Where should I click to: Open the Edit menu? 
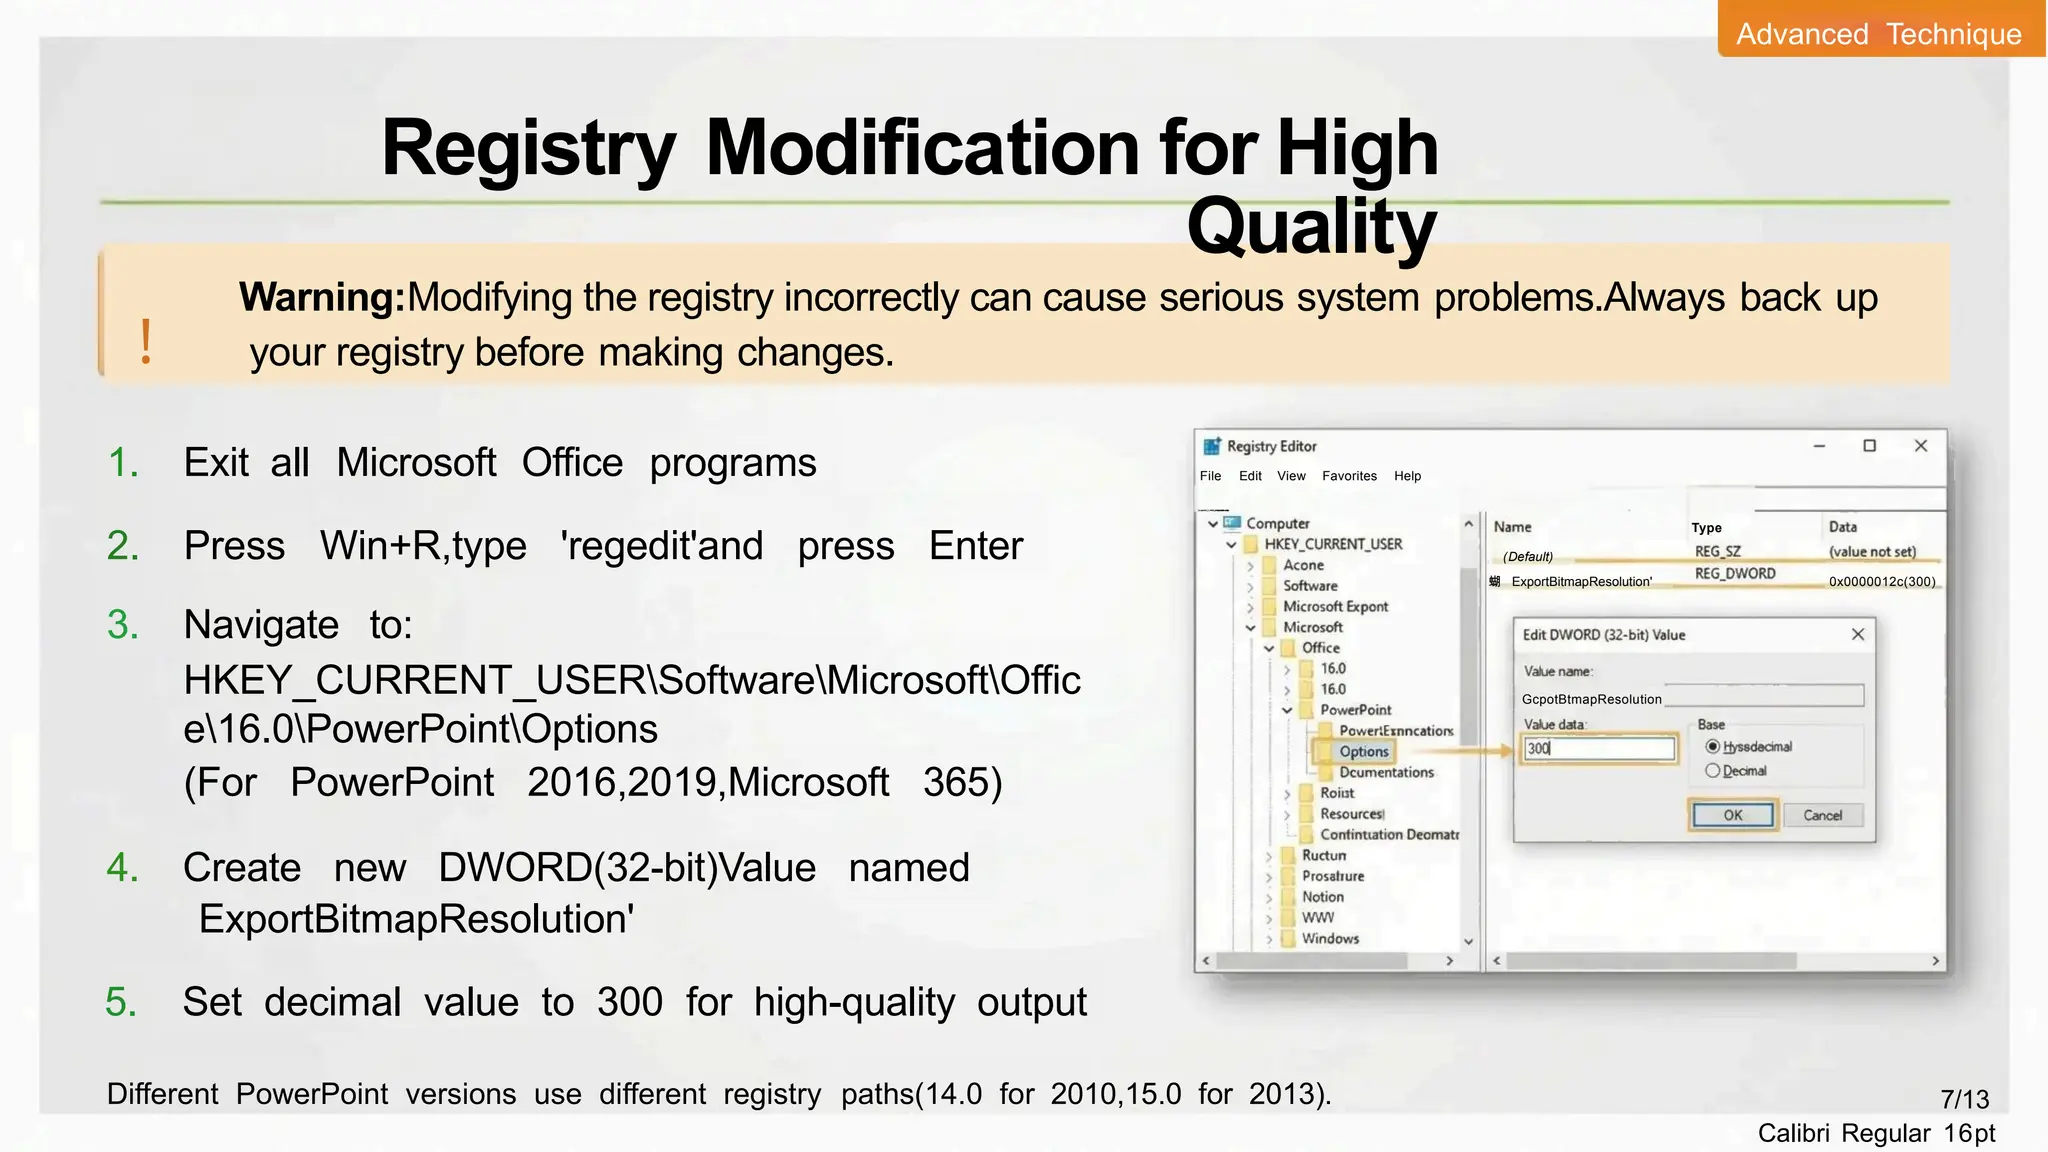point(1250,476)
